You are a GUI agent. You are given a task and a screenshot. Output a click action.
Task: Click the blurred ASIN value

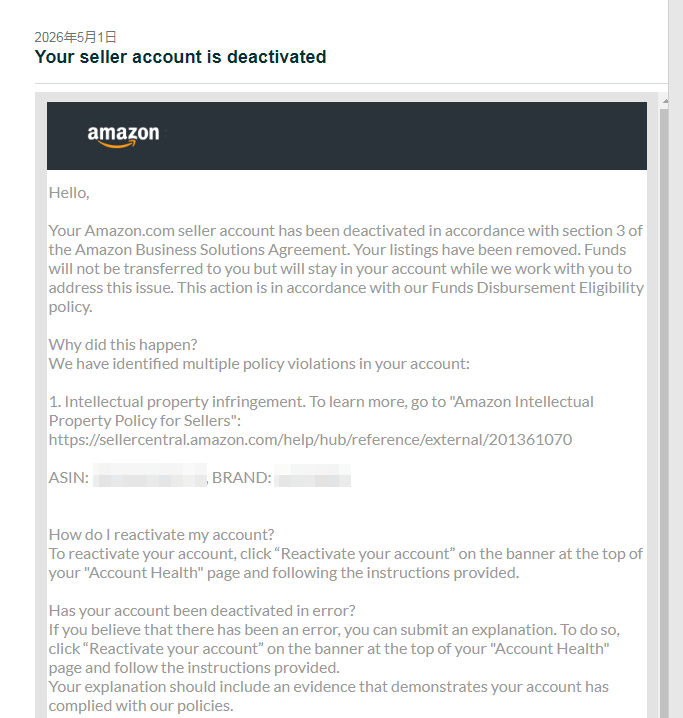point(150,475)
